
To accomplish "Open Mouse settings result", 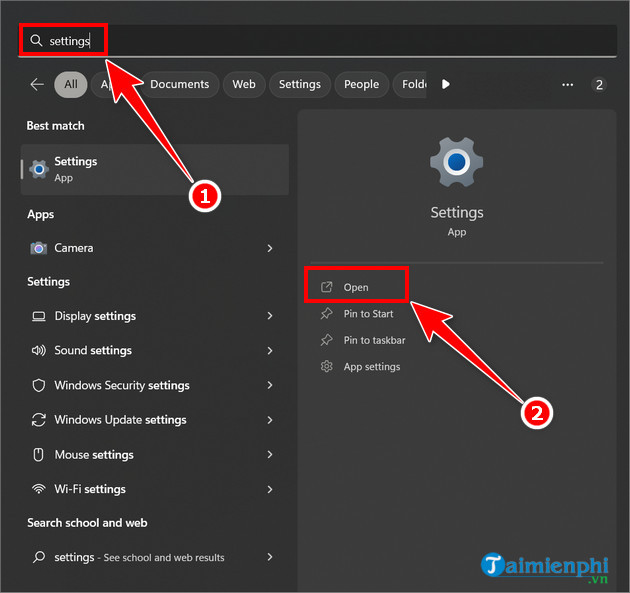I will tap(155, 455).
